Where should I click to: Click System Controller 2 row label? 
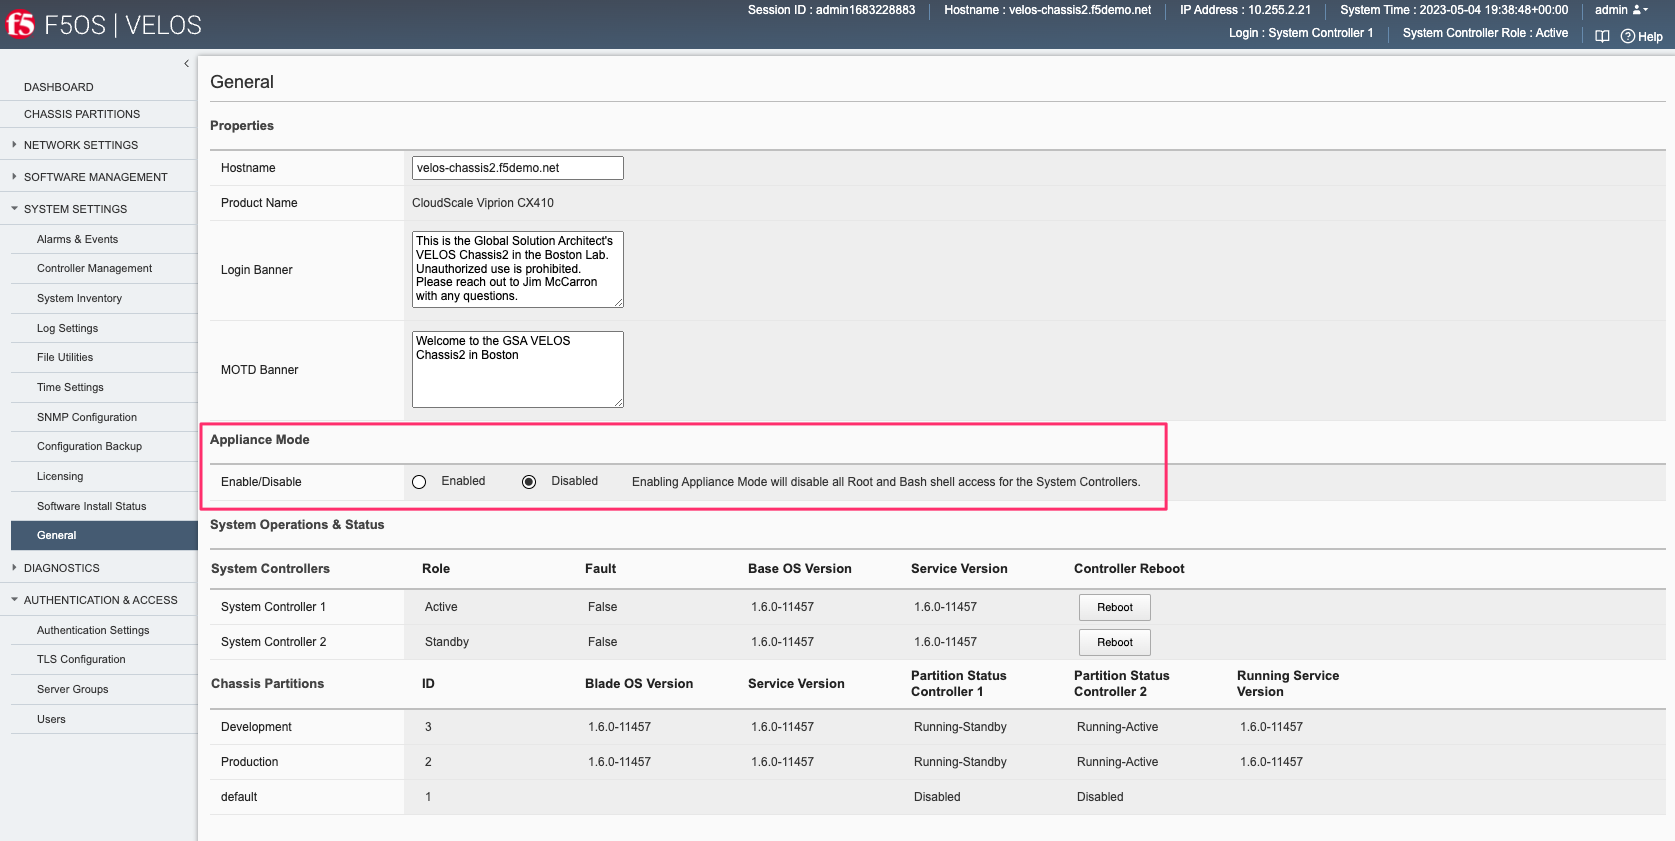[x=273, y=642]
